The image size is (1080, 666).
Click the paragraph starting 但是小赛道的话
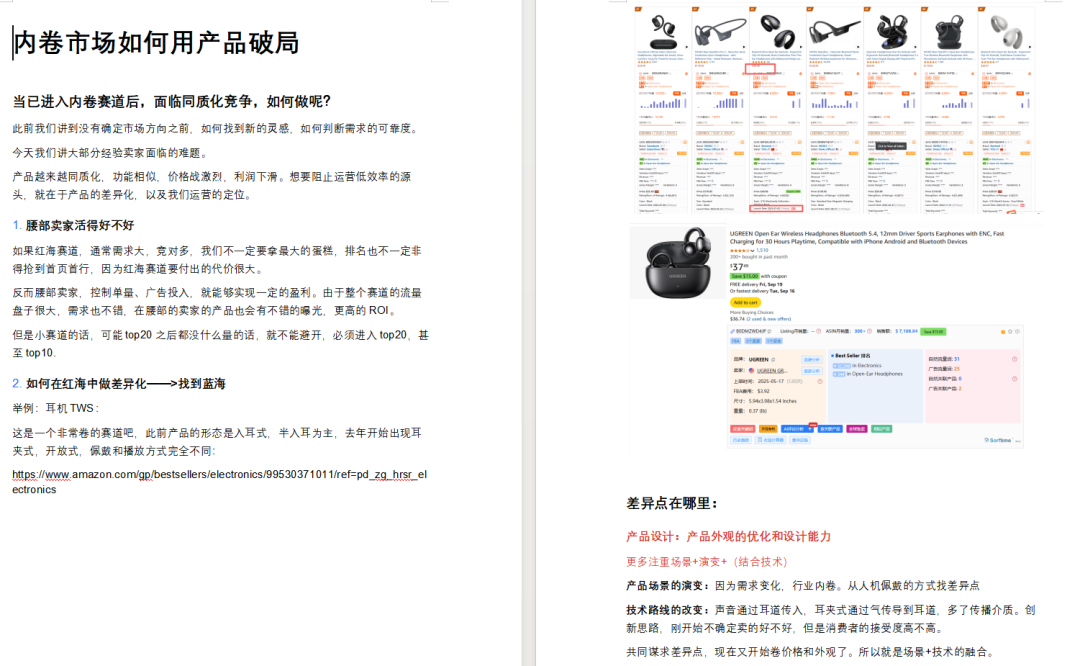click(220, 344)
